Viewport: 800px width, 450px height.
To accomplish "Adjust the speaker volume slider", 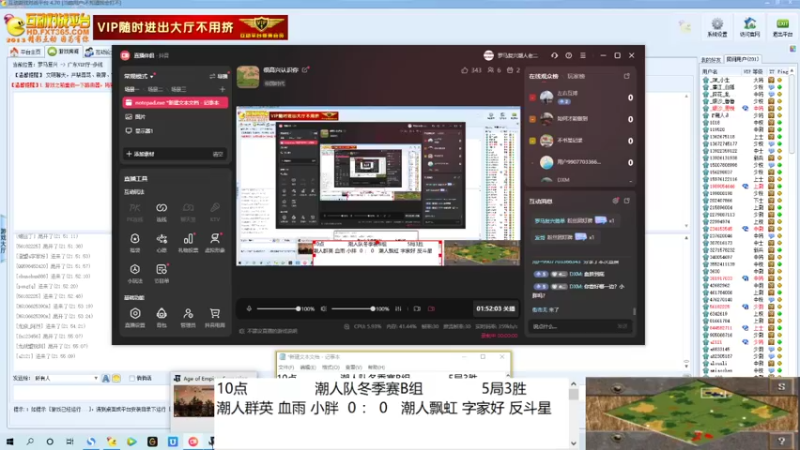I will pyautogui.click(x=353, y=309).
